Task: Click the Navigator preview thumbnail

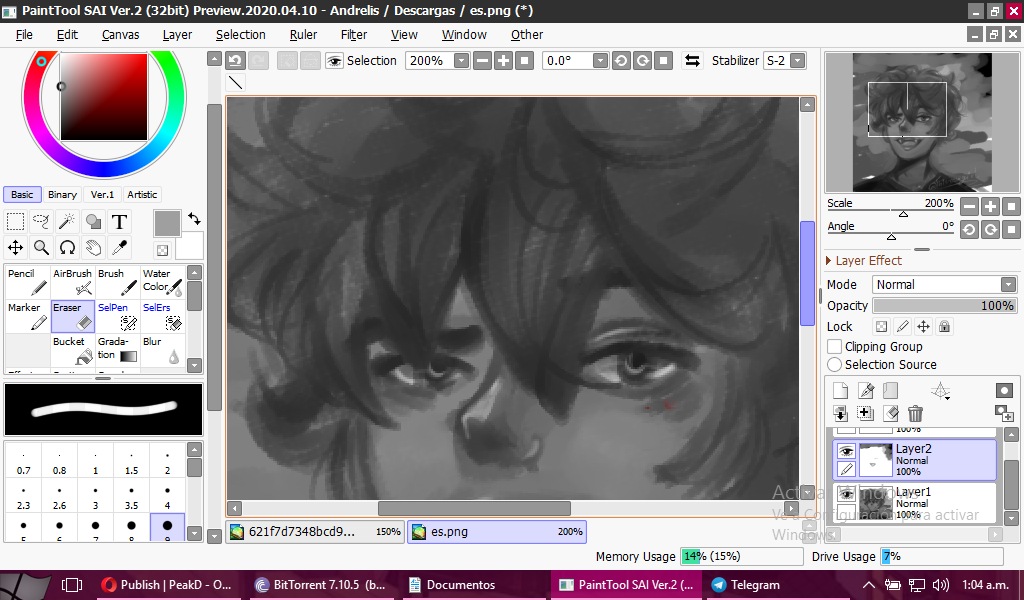Action: (922, 123)
